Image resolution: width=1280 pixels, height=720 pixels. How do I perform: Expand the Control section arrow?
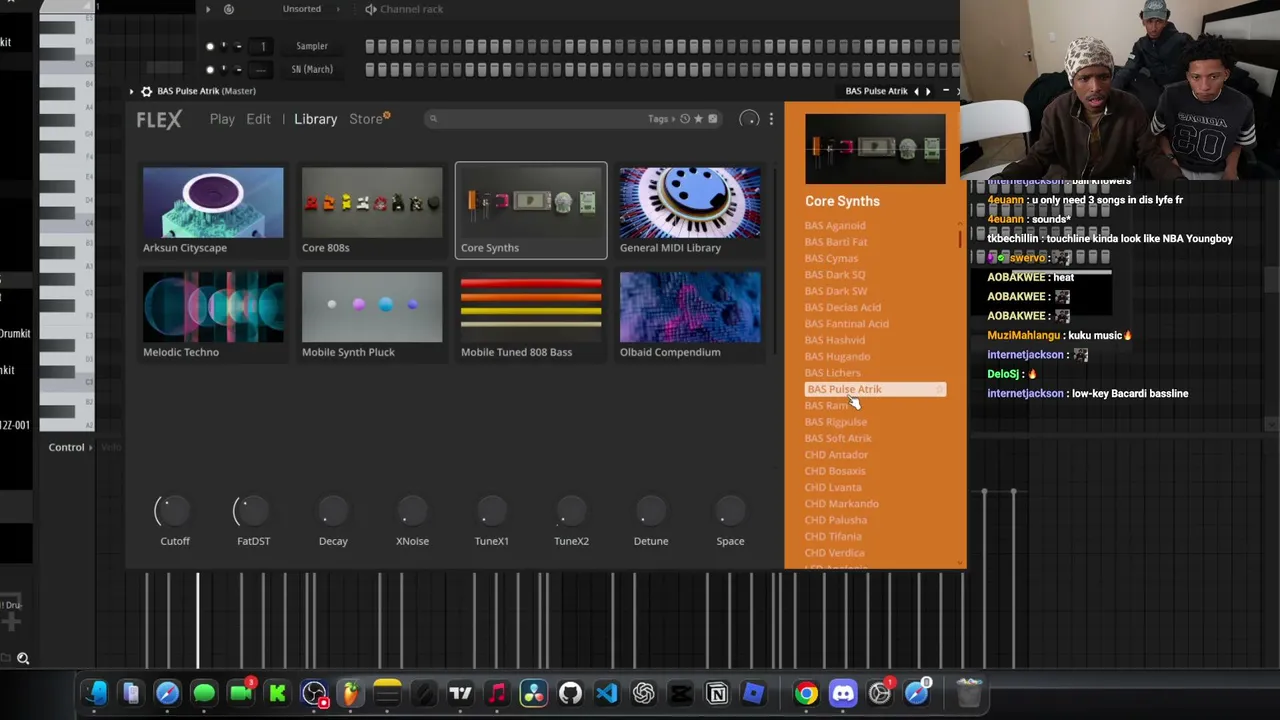click(x=90, y=447)
